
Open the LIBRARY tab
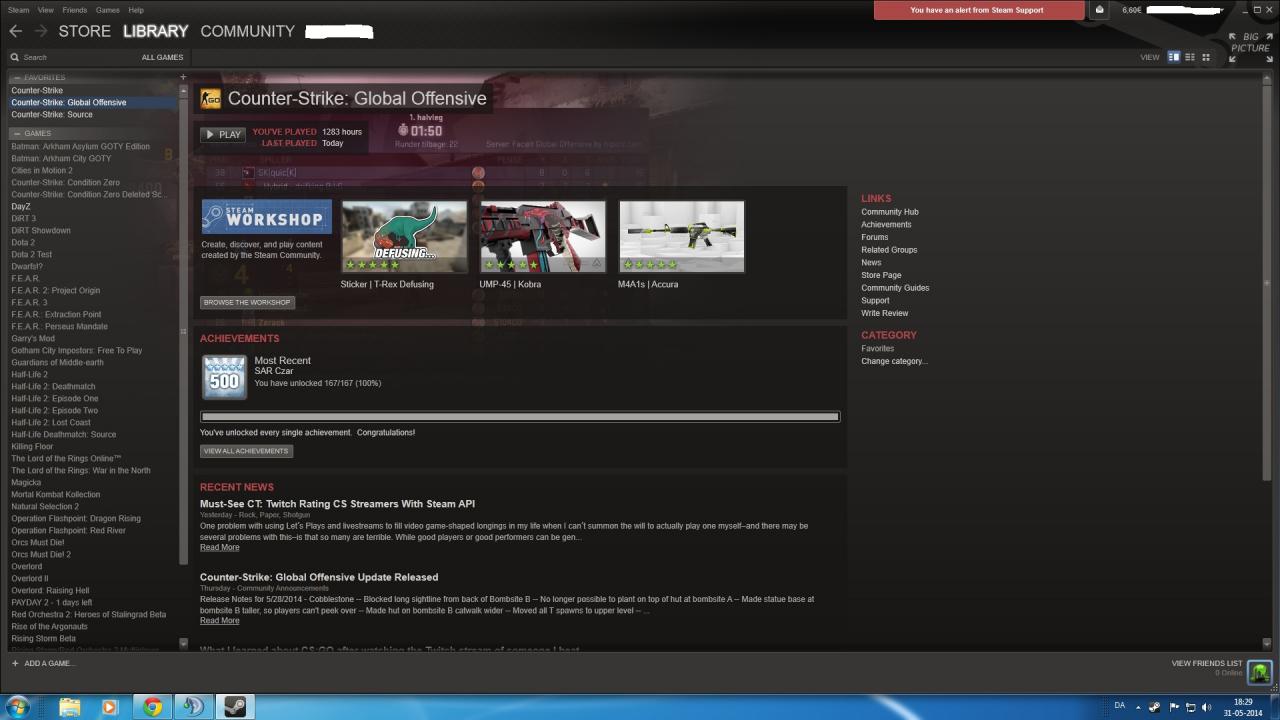click(155, 31)
